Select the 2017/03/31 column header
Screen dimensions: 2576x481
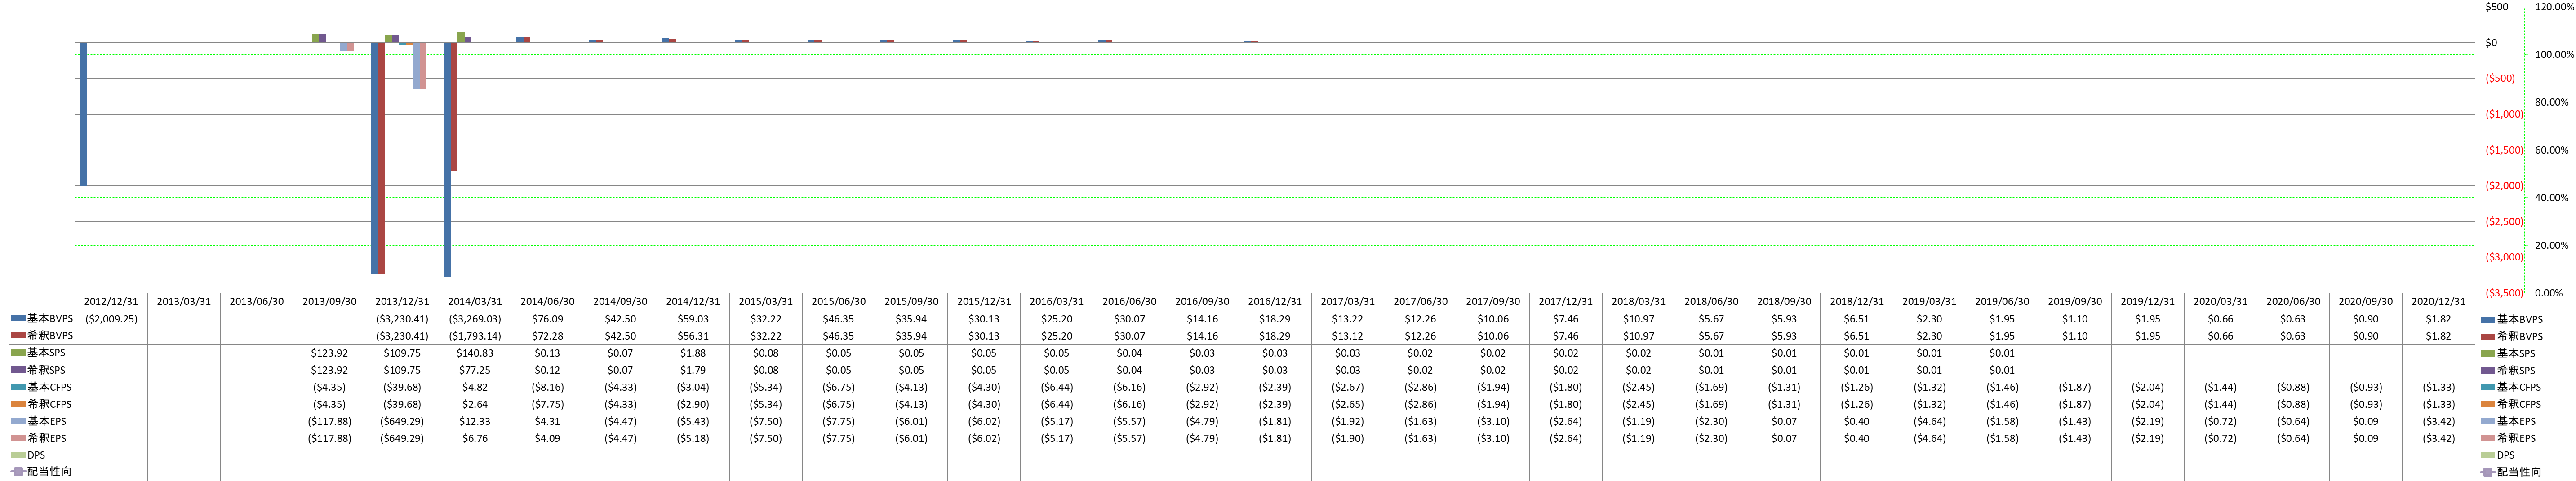[x=1348, y=301]
